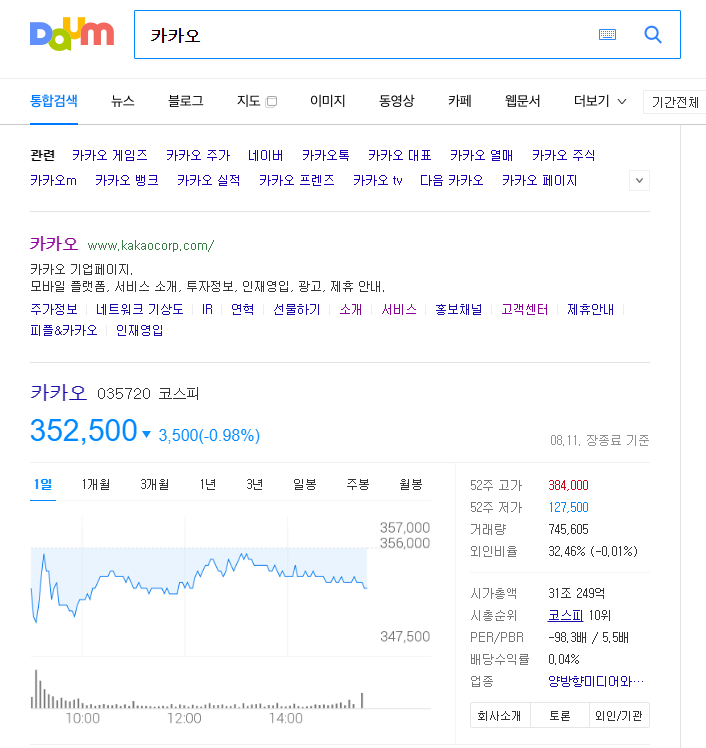Click related search 카카오톡
This screenshot has height=748, width=706.
(x=325, y=155)
